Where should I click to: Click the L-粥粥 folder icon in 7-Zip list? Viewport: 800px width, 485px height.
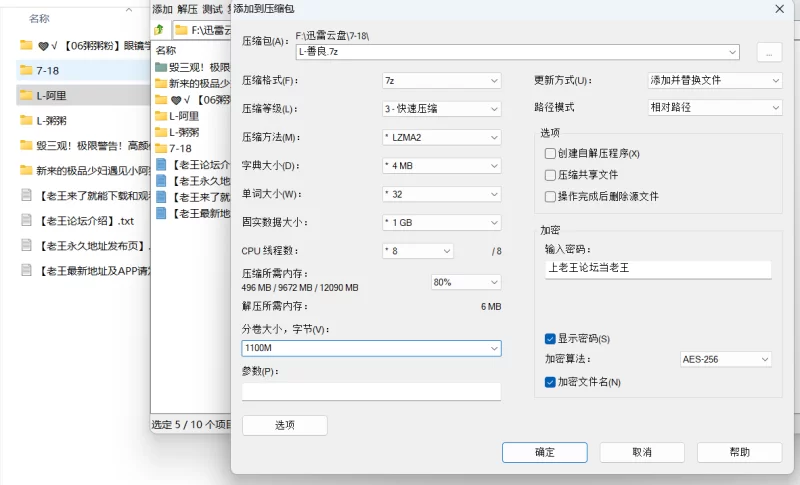coord(161,132)
